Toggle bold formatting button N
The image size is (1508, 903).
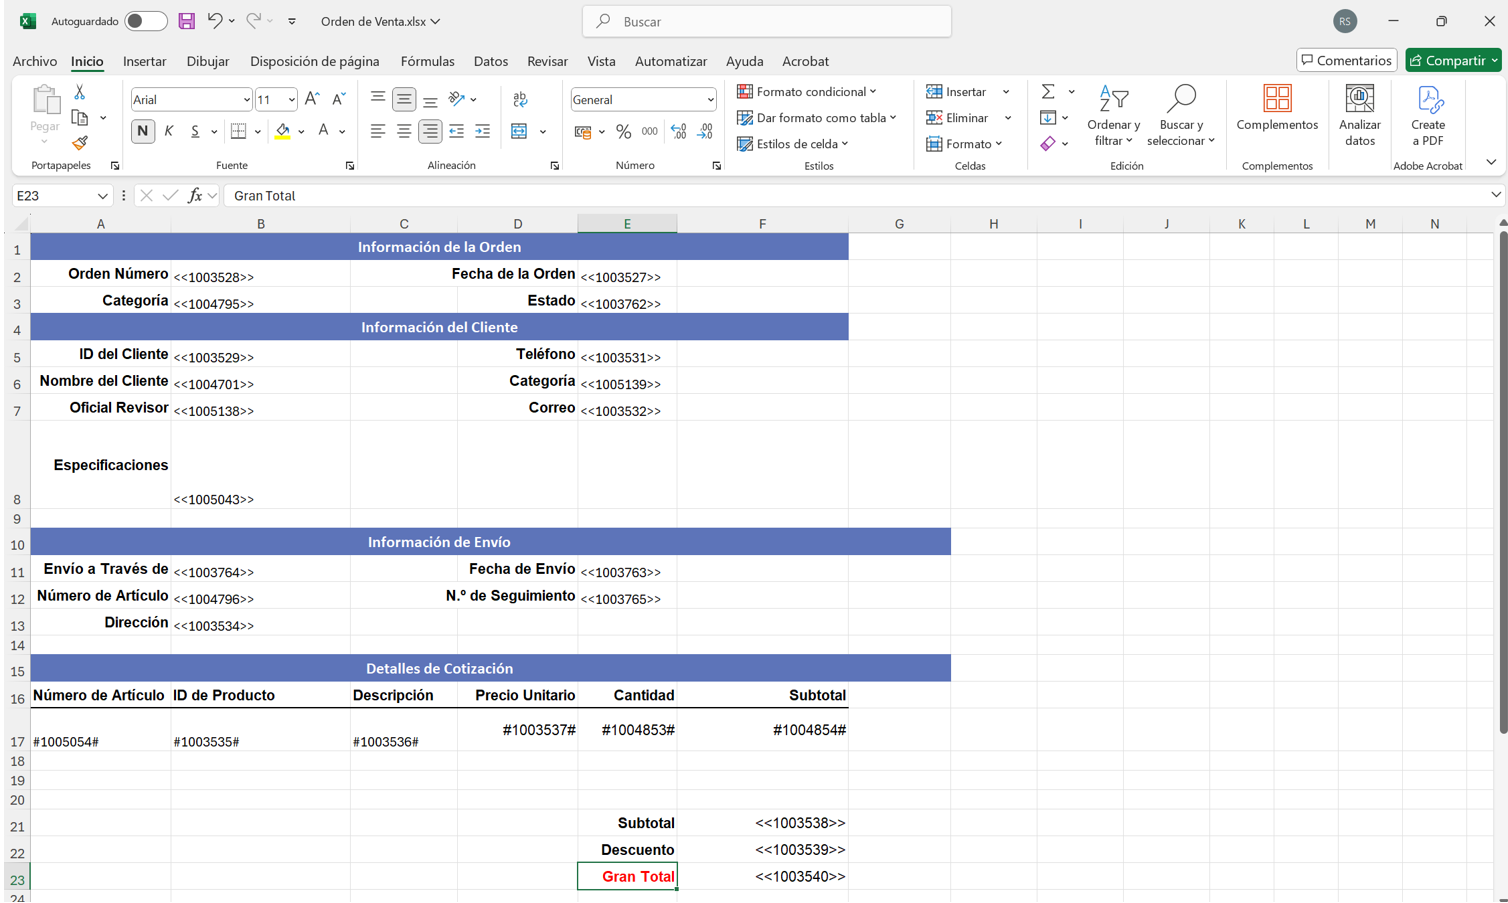point(143,131)
